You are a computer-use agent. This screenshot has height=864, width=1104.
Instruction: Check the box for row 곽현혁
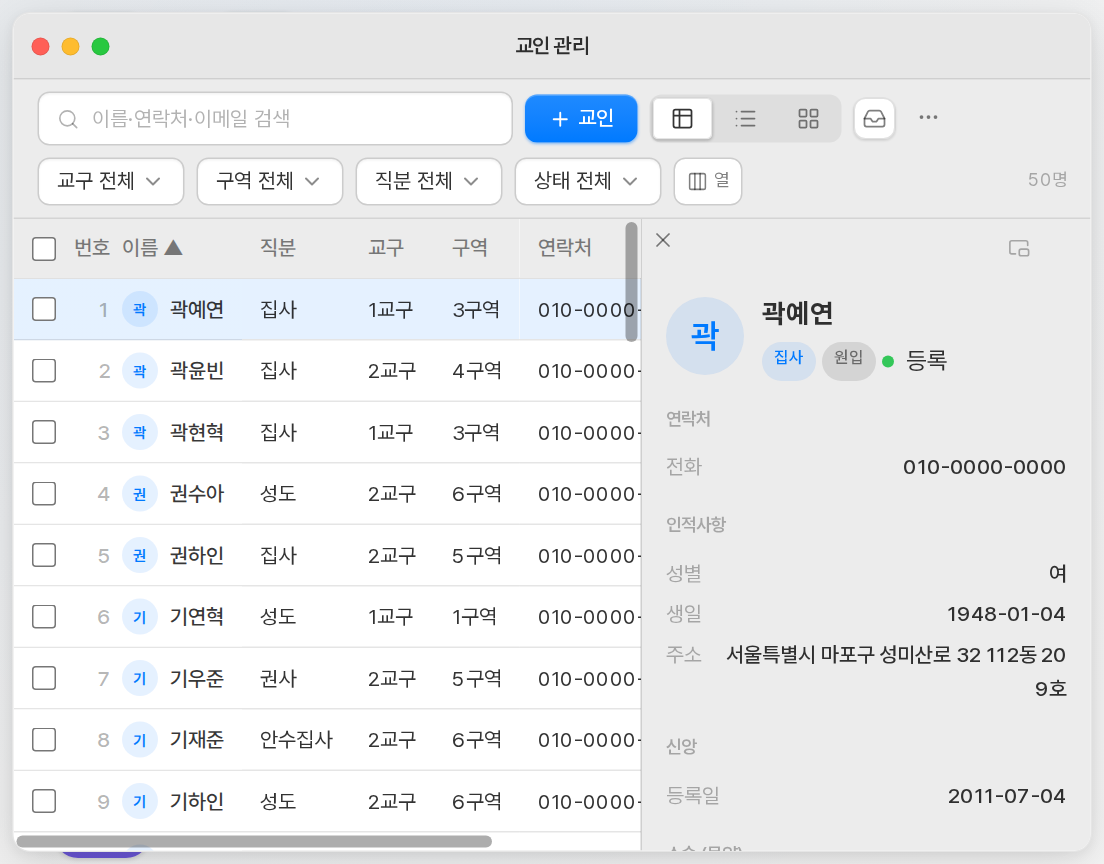(44, 432)
